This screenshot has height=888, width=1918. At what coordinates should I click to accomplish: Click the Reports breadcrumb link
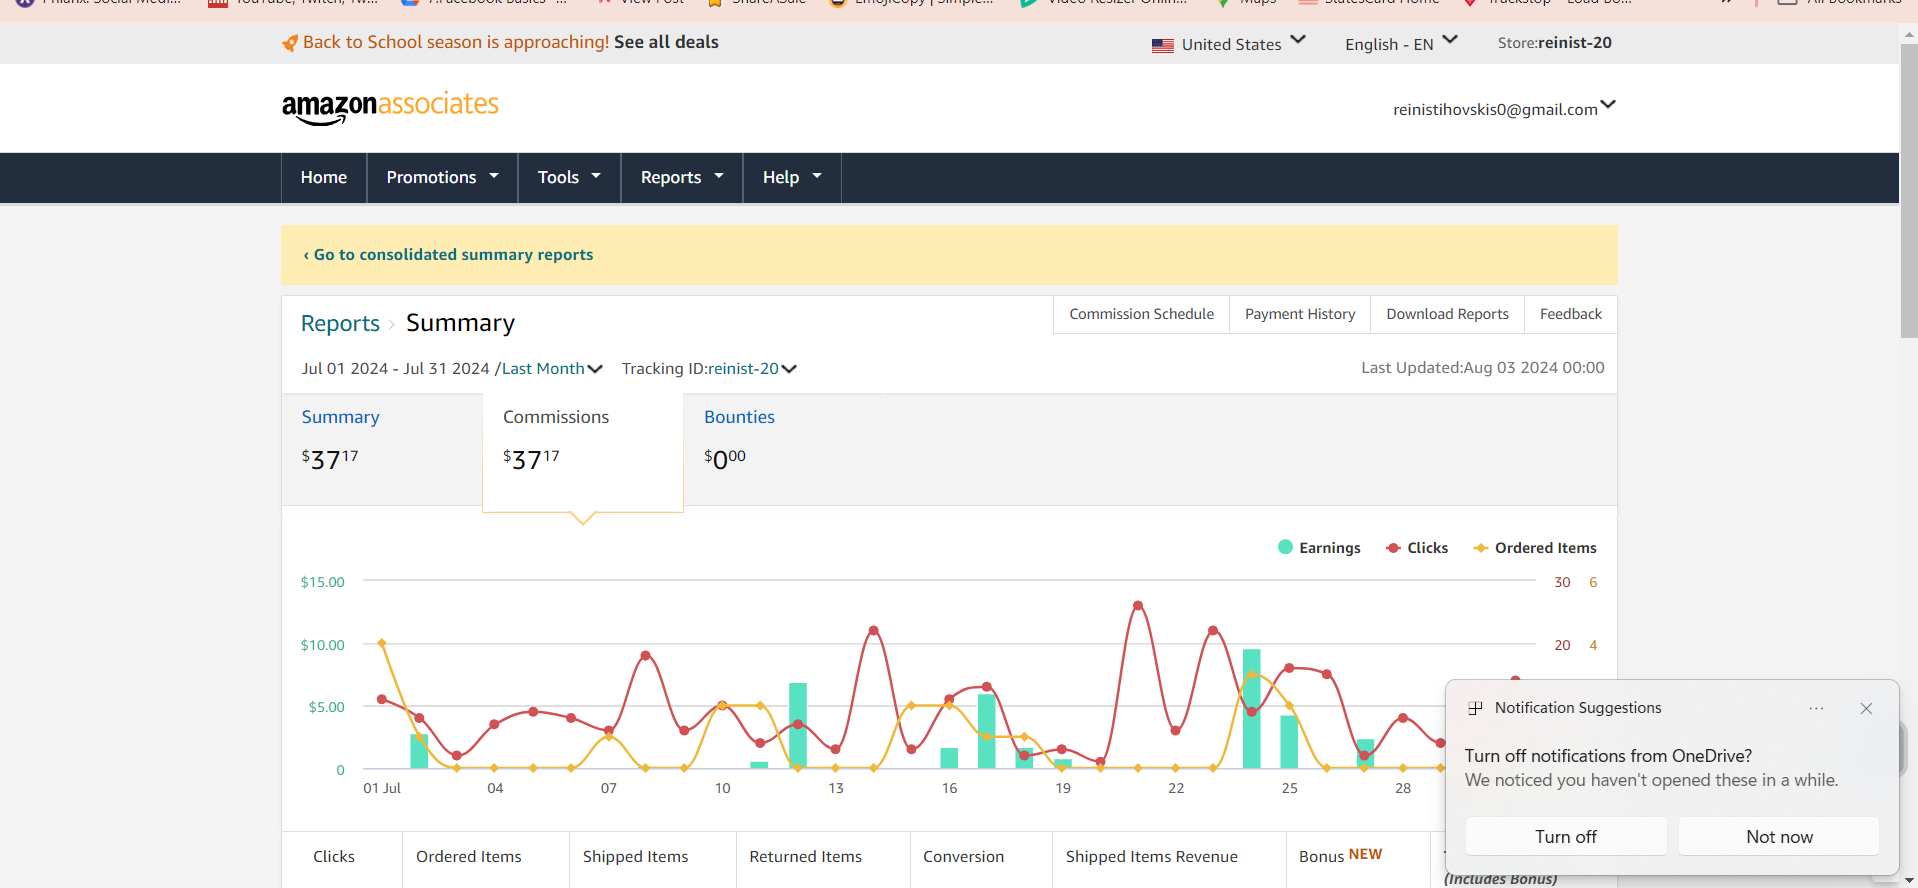(340, 323)
